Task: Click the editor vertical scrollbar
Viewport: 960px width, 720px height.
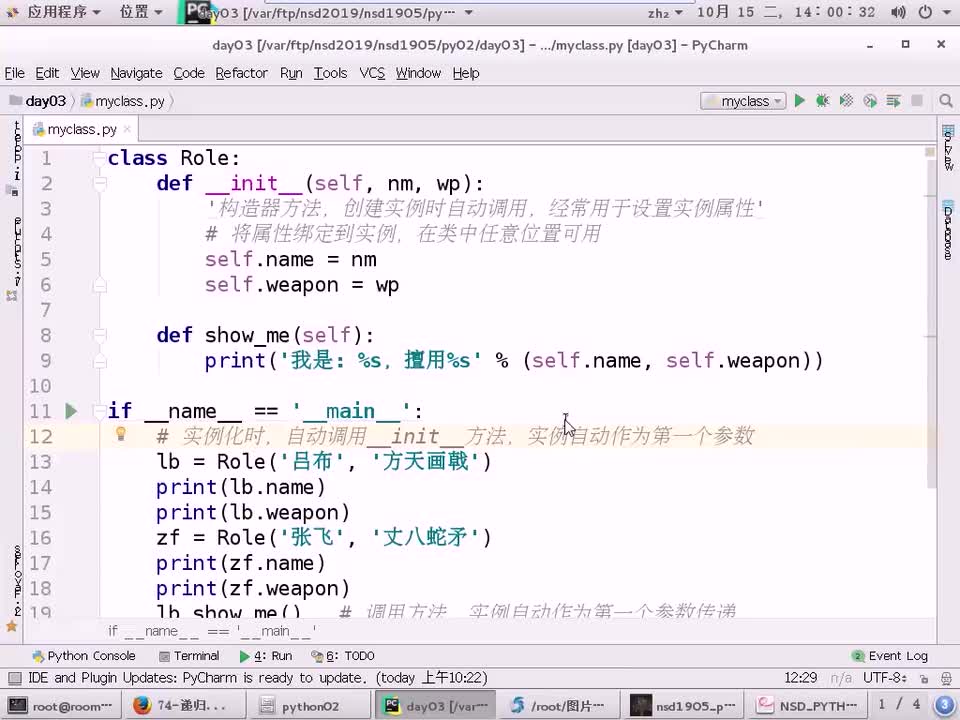Action: [x=931, y=324]
